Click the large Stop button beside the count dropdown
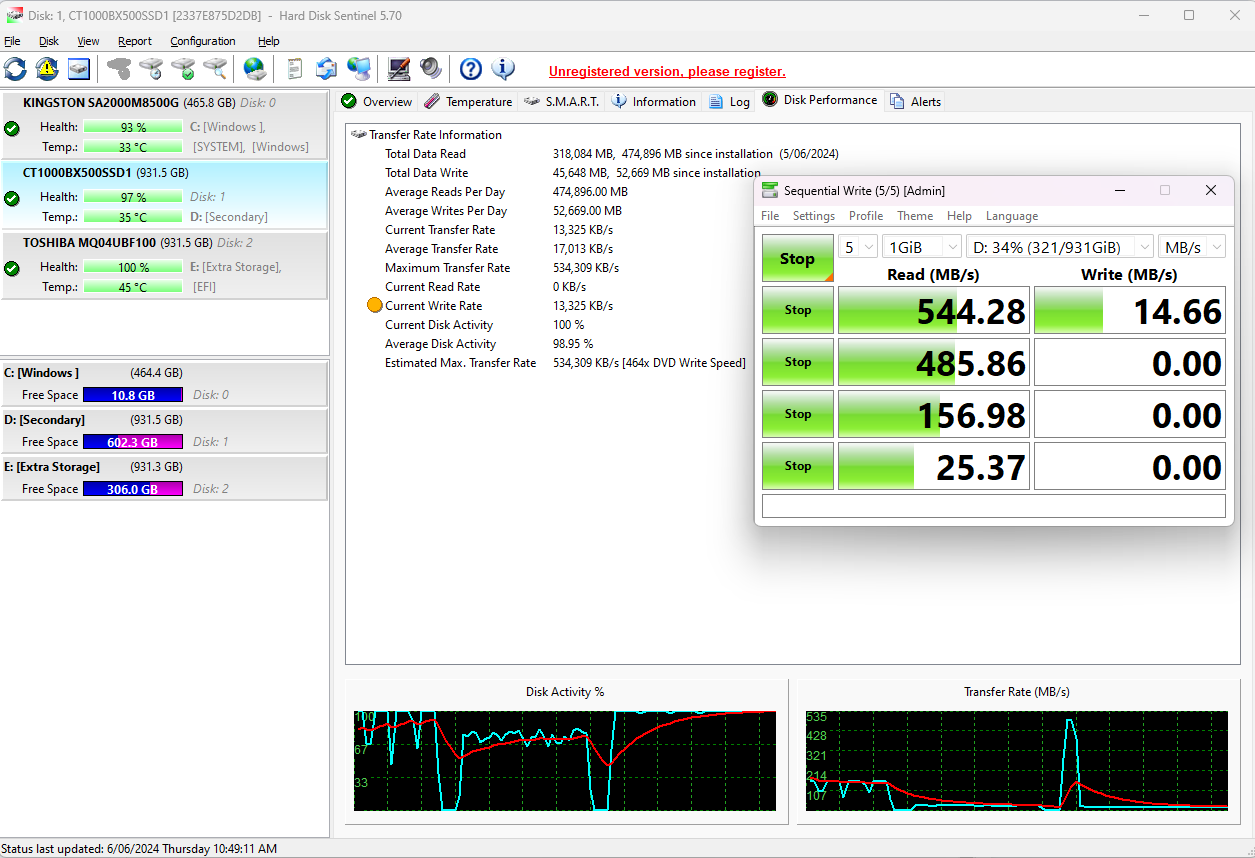Image resolution: width=1255 pixels, height=858 pixels. [x=797, y=258]
